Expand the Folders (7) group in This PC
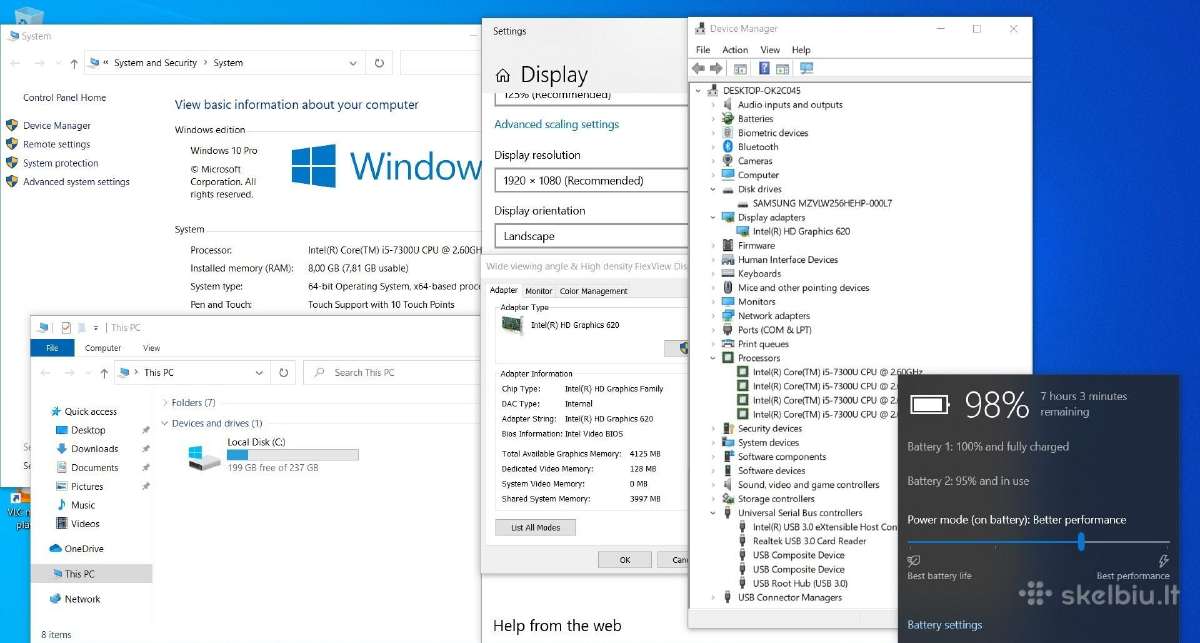 coord(165,403)
